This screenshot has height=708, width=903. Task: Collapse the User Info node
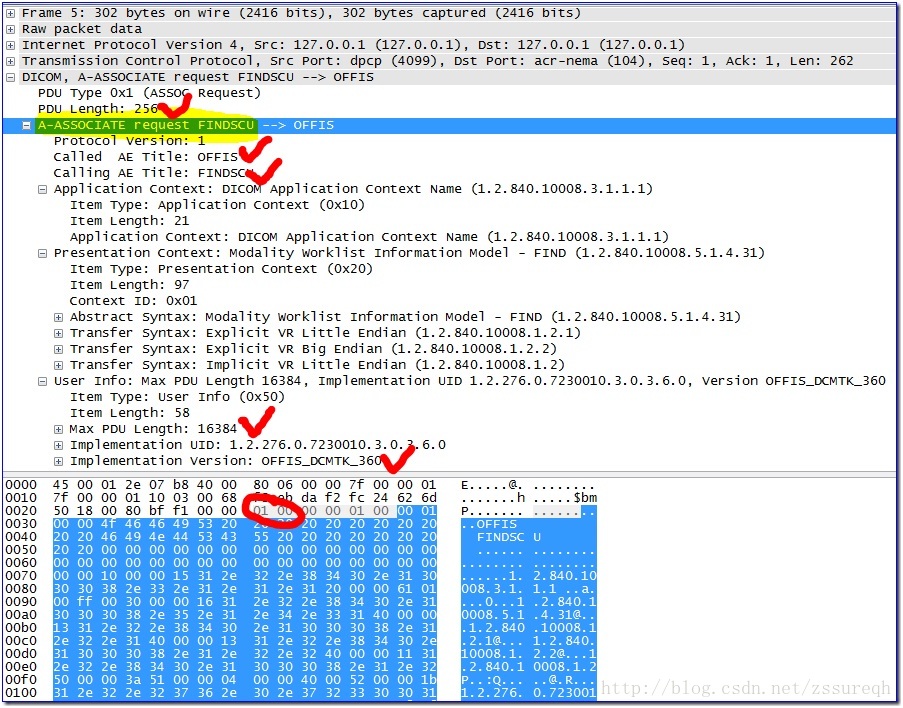tap(42, 381)
